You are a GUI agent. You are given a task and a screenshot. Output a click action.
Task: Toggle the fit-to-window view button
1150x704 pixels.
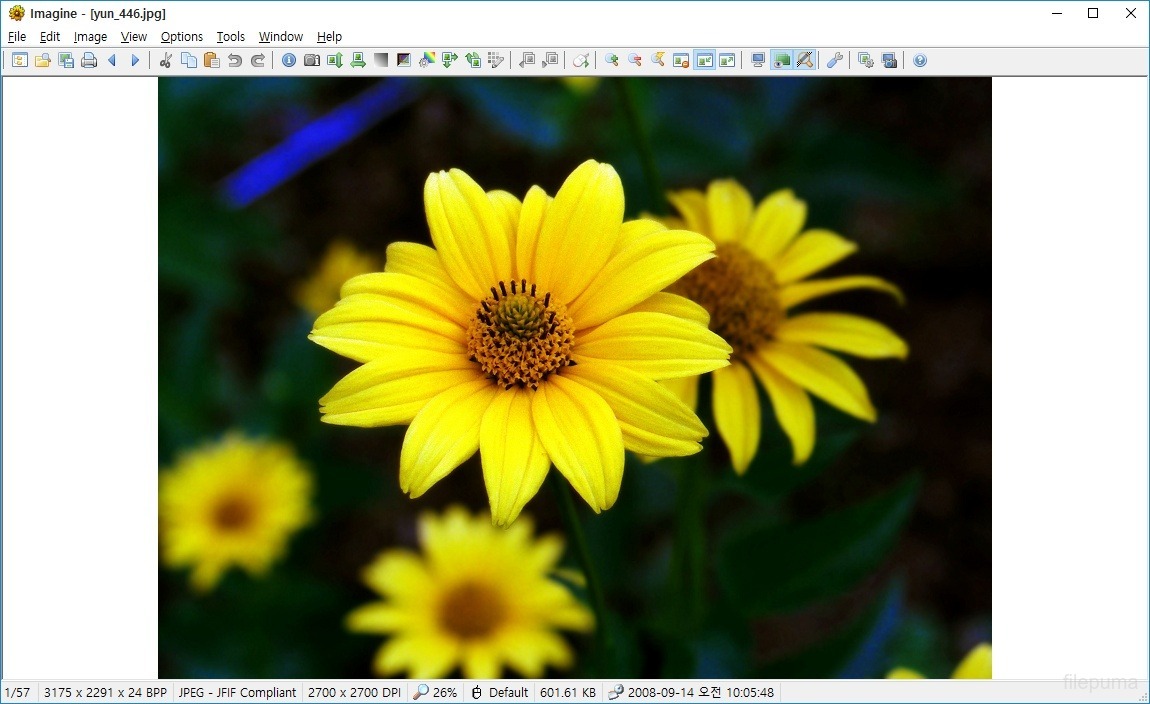(705, 61)
